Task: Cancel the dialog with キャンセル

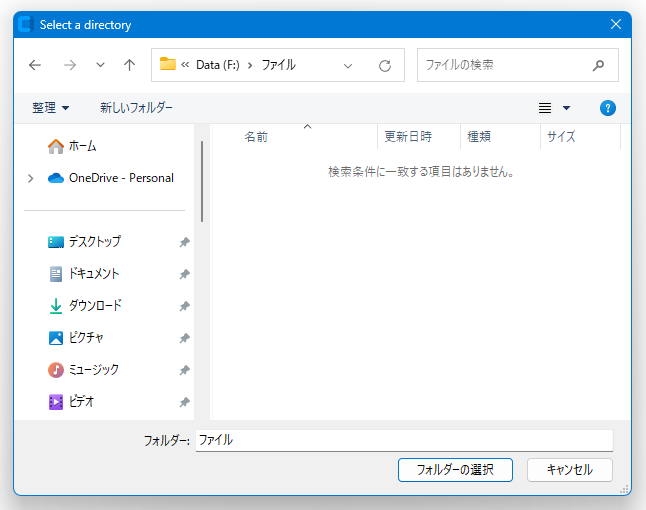Action: [x=570, y=470]
